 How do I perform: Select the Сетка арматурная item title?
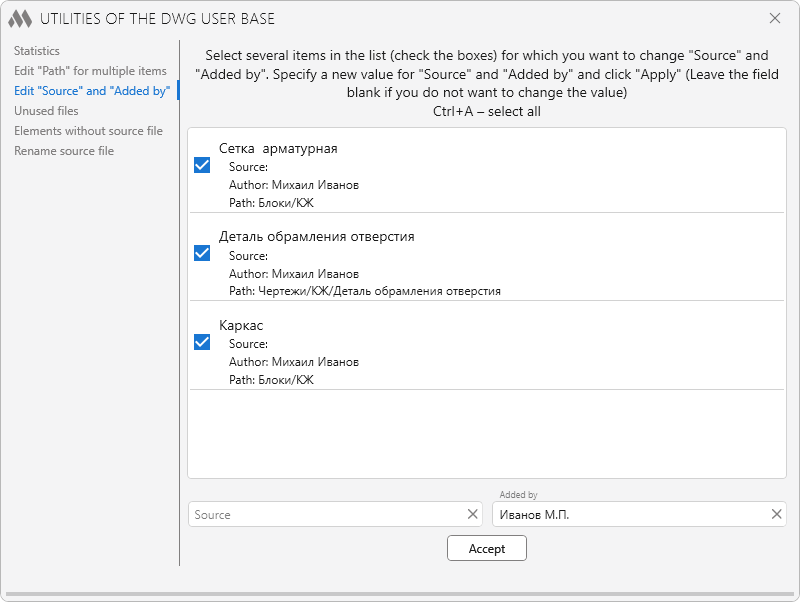coord(278,148)
